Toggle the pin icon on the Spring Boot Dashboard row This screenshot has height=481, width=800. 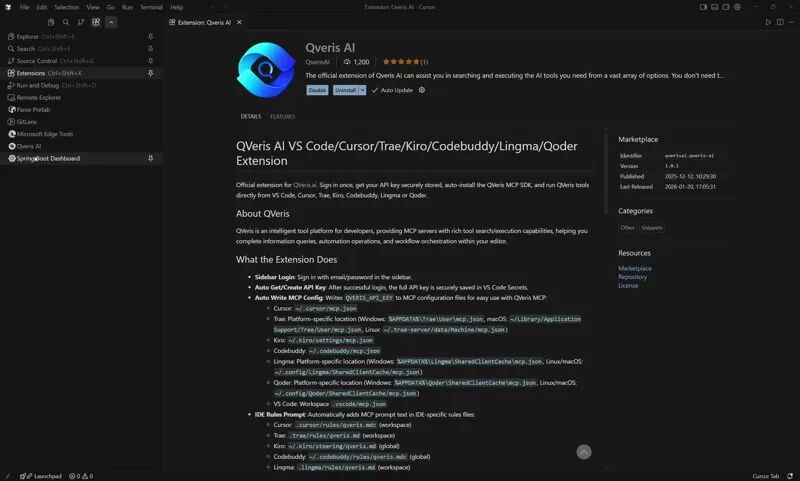[151, 159]
